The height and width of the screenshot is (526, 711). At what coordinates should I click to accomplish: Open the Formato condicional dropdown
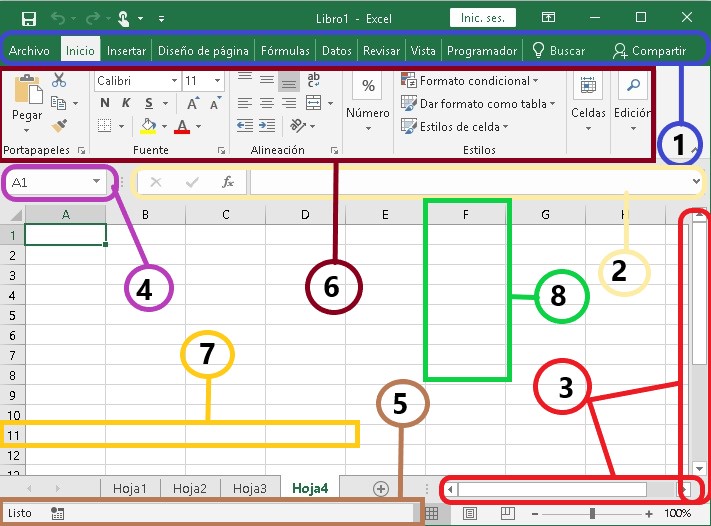pyautogui.click(x=469, y=81)
